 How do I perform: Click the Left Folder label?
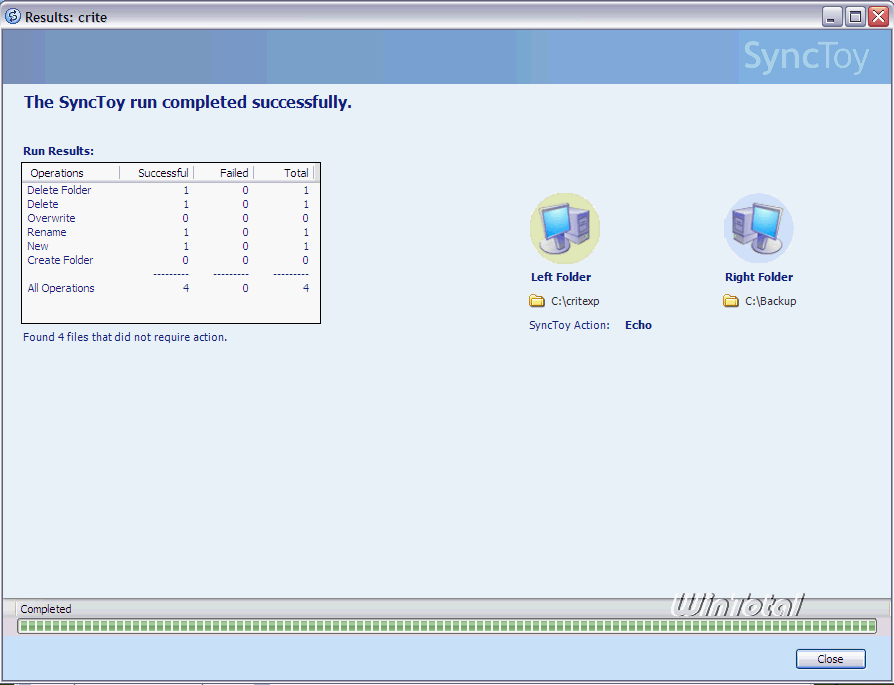coord(561,277)
